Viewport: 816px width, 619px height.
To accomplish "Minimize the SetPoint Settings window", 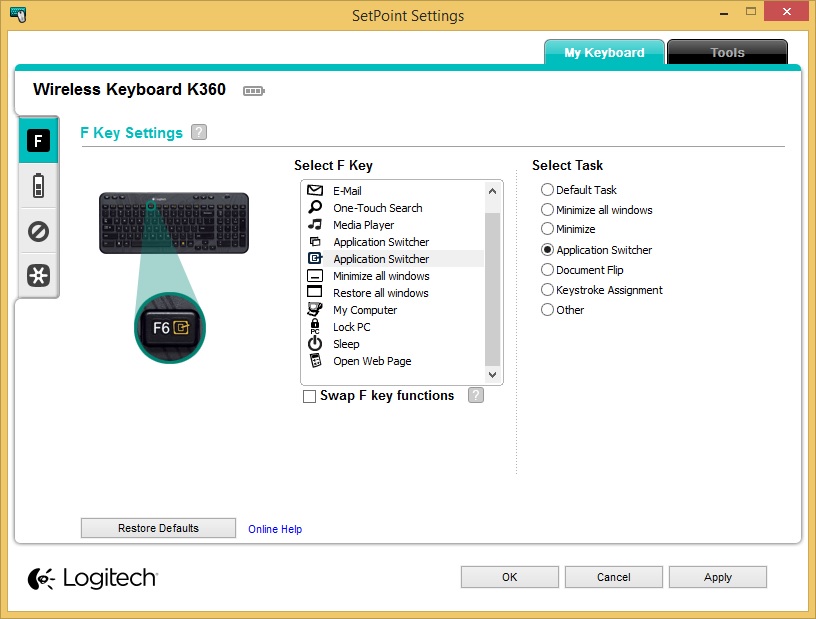I will 724,12.
